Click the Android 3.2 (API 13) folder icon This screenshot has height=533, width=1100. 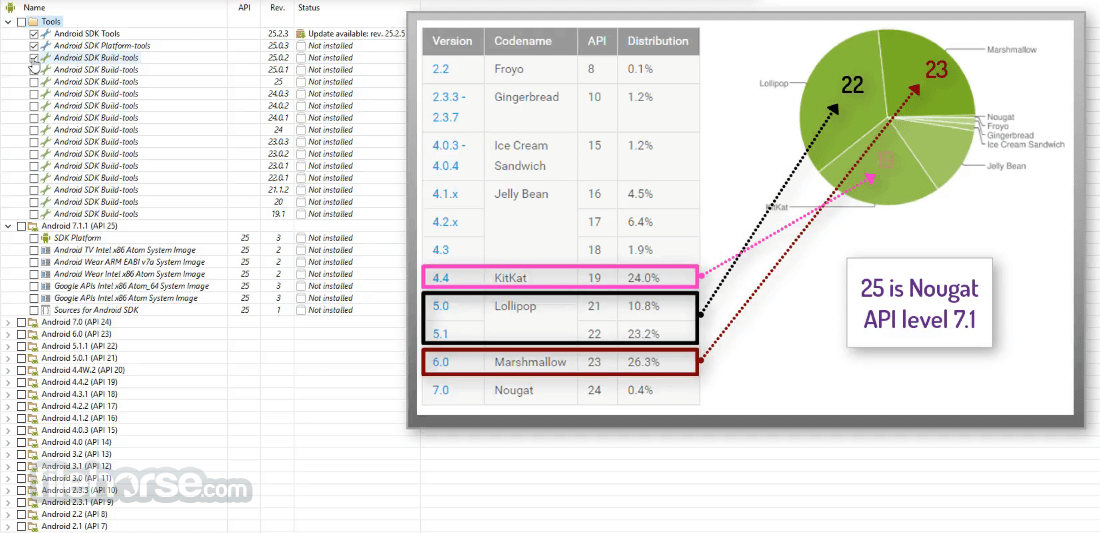[33, 454]
